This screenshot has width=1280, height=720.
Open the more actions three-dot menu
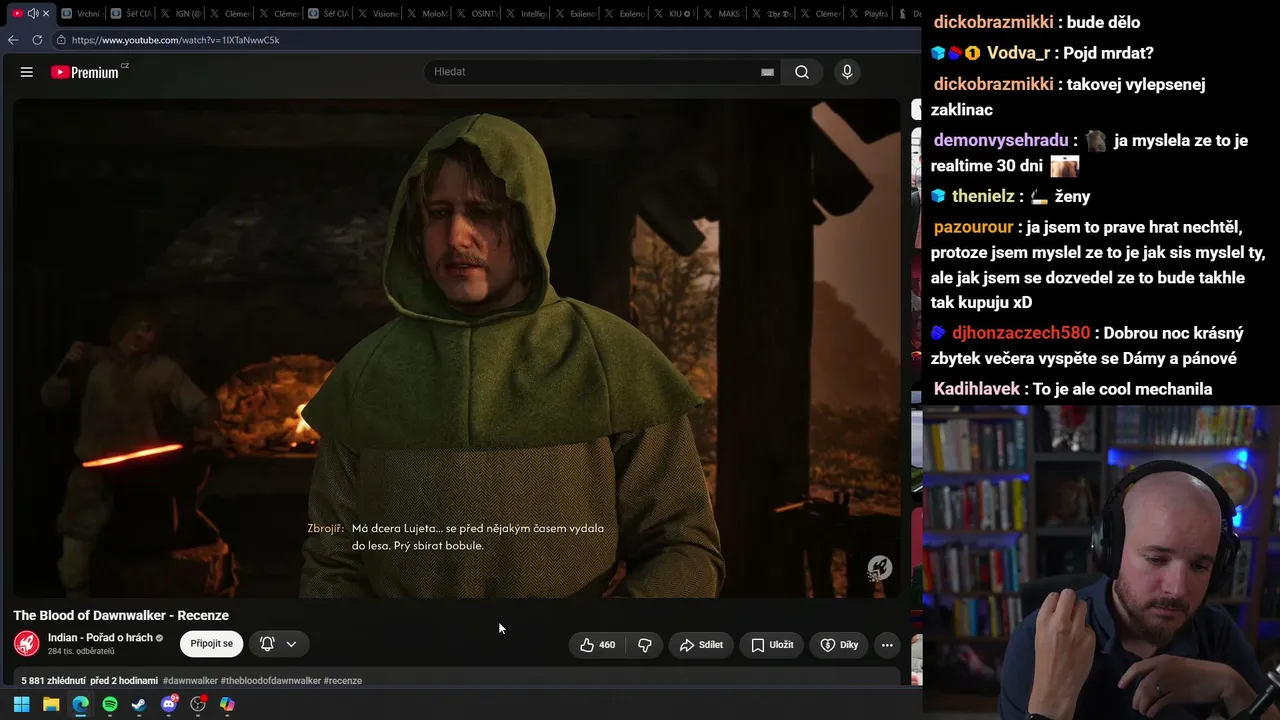tap(887, 645)
